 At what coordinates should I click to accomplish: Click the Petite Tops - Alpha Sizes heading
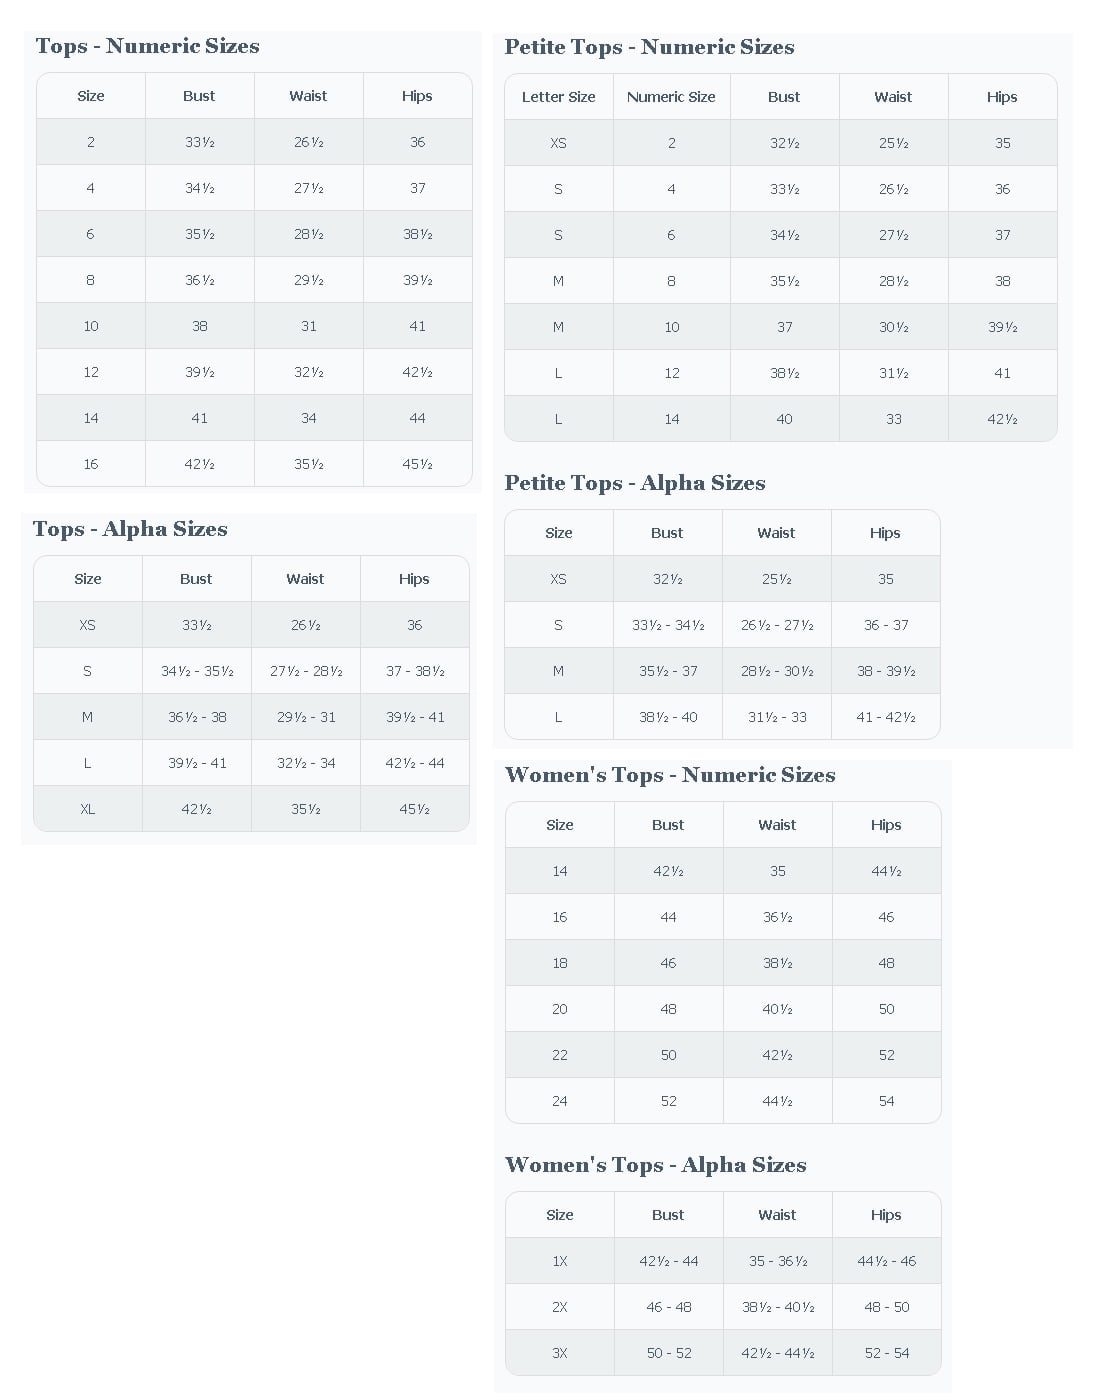(x=635, y=483)
